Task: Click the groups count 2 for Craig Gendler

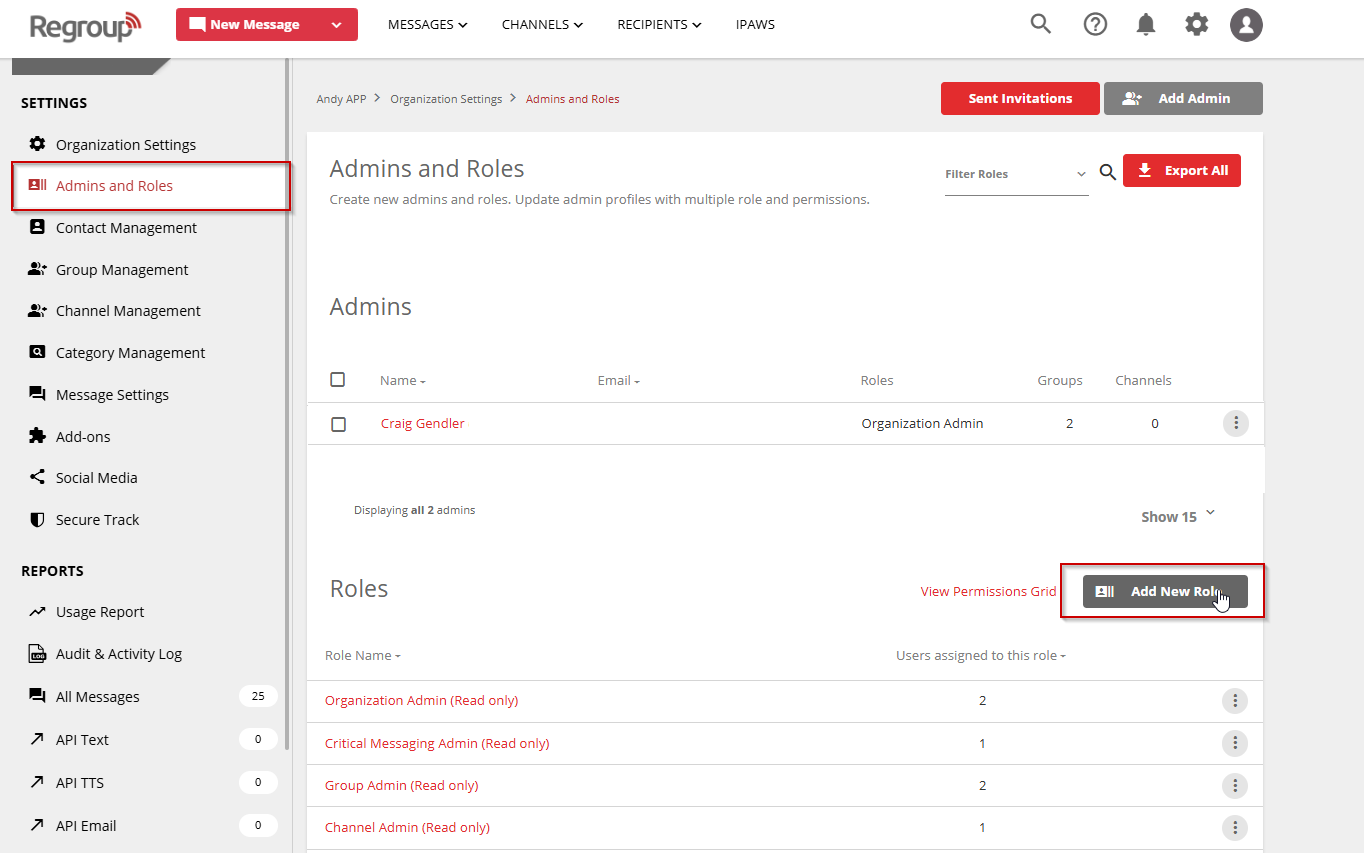Action: [1069, 423]
